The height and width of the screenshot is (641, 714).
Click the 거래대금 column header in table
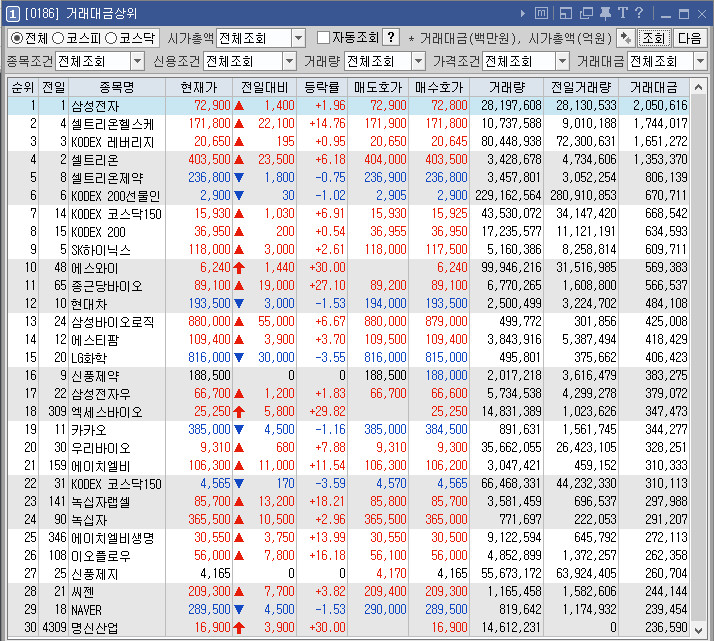point(654,87)
